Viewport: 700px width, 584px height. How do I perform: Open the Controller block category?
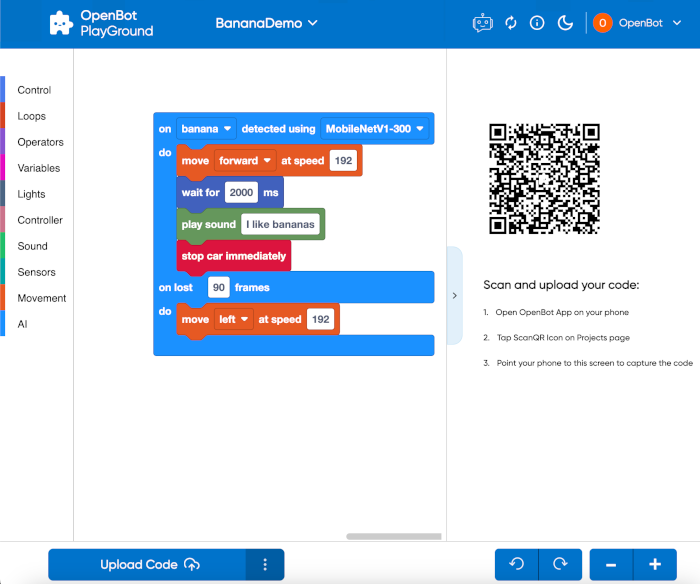tap(40, 220)
